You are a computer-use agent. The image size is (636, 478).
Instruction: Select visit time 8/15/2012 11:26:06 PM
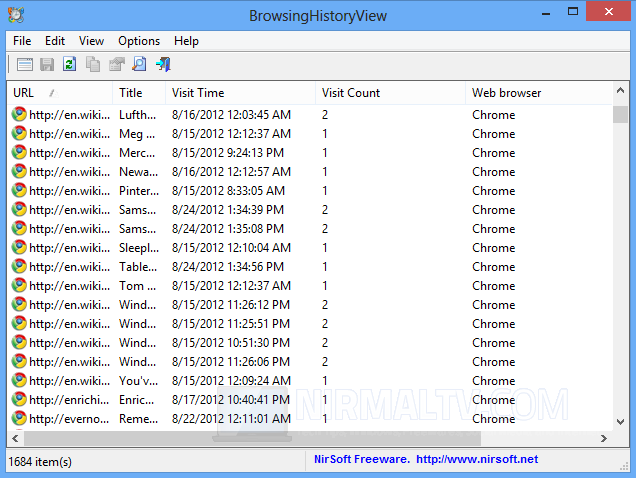[x=231, y=362]
